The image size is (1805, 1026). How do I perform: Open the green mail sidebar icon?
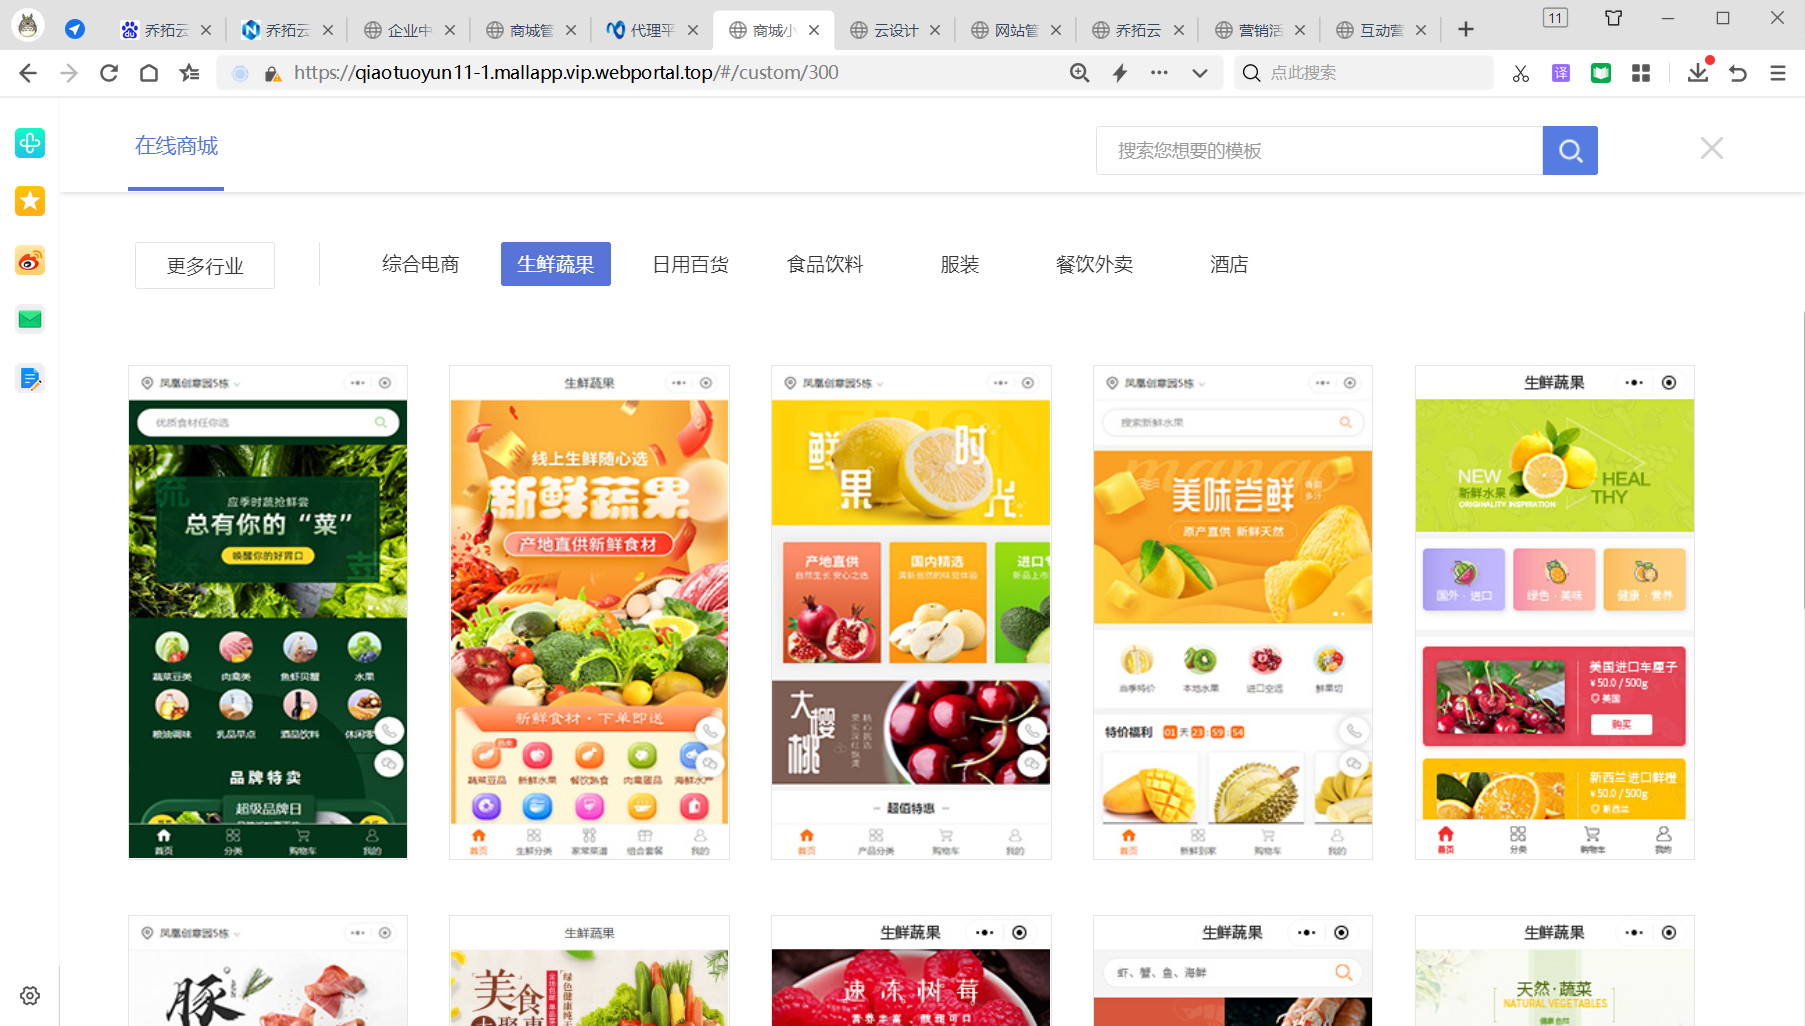click(30, 320)
